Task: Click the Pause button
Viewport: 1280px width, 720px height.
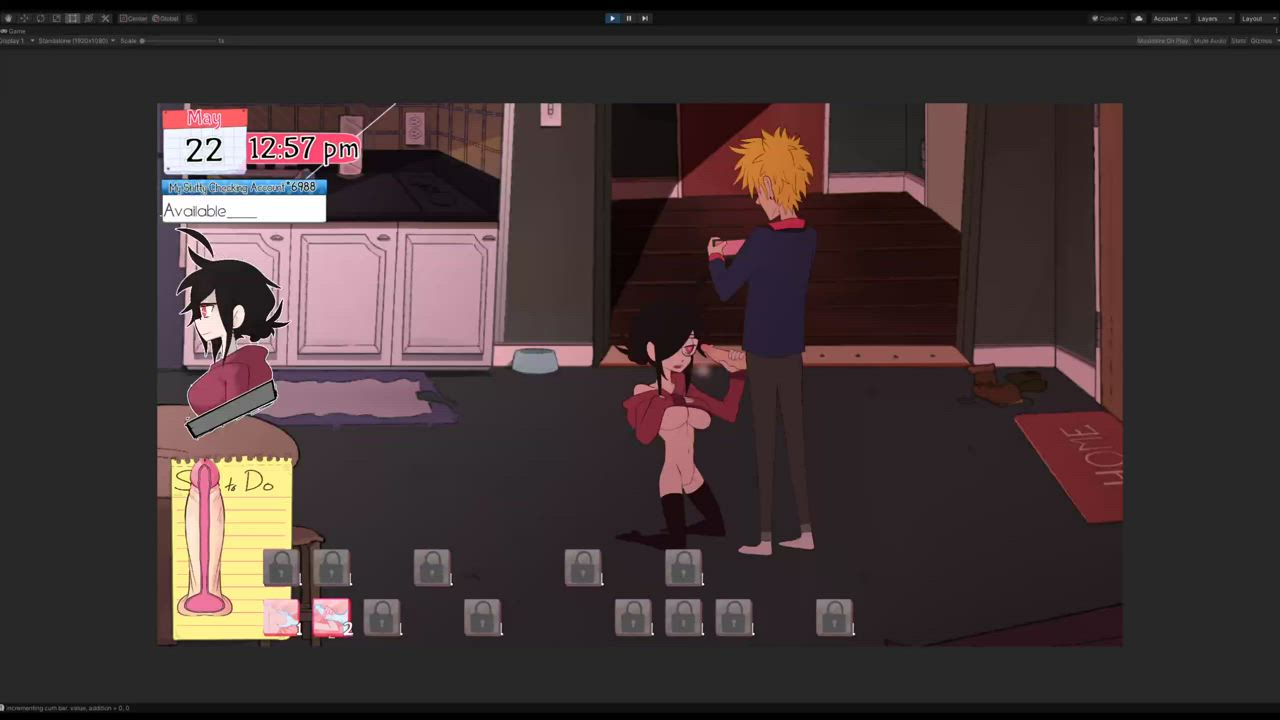Action: [628, 18]
